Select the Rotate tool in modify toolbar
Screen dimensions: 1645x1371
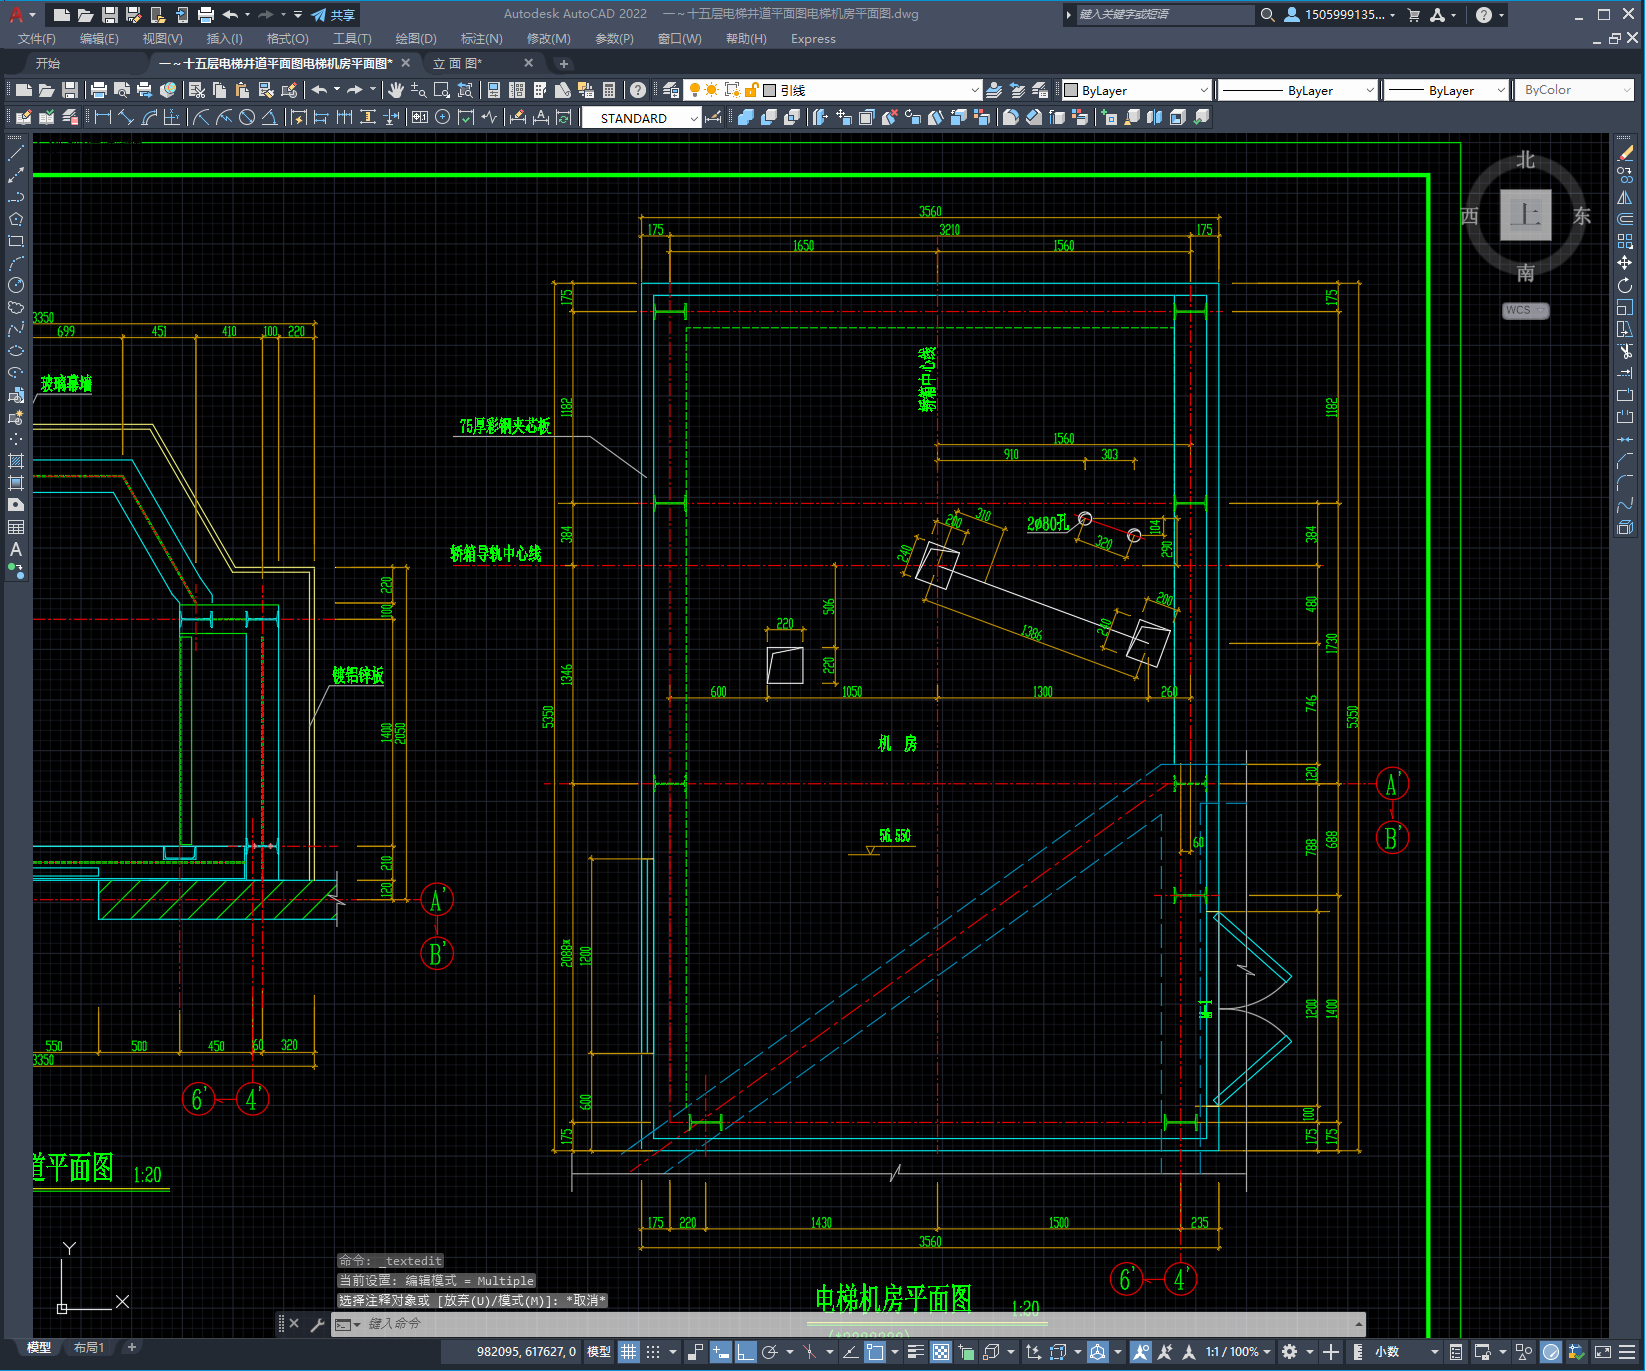(x=1625, y=285)
